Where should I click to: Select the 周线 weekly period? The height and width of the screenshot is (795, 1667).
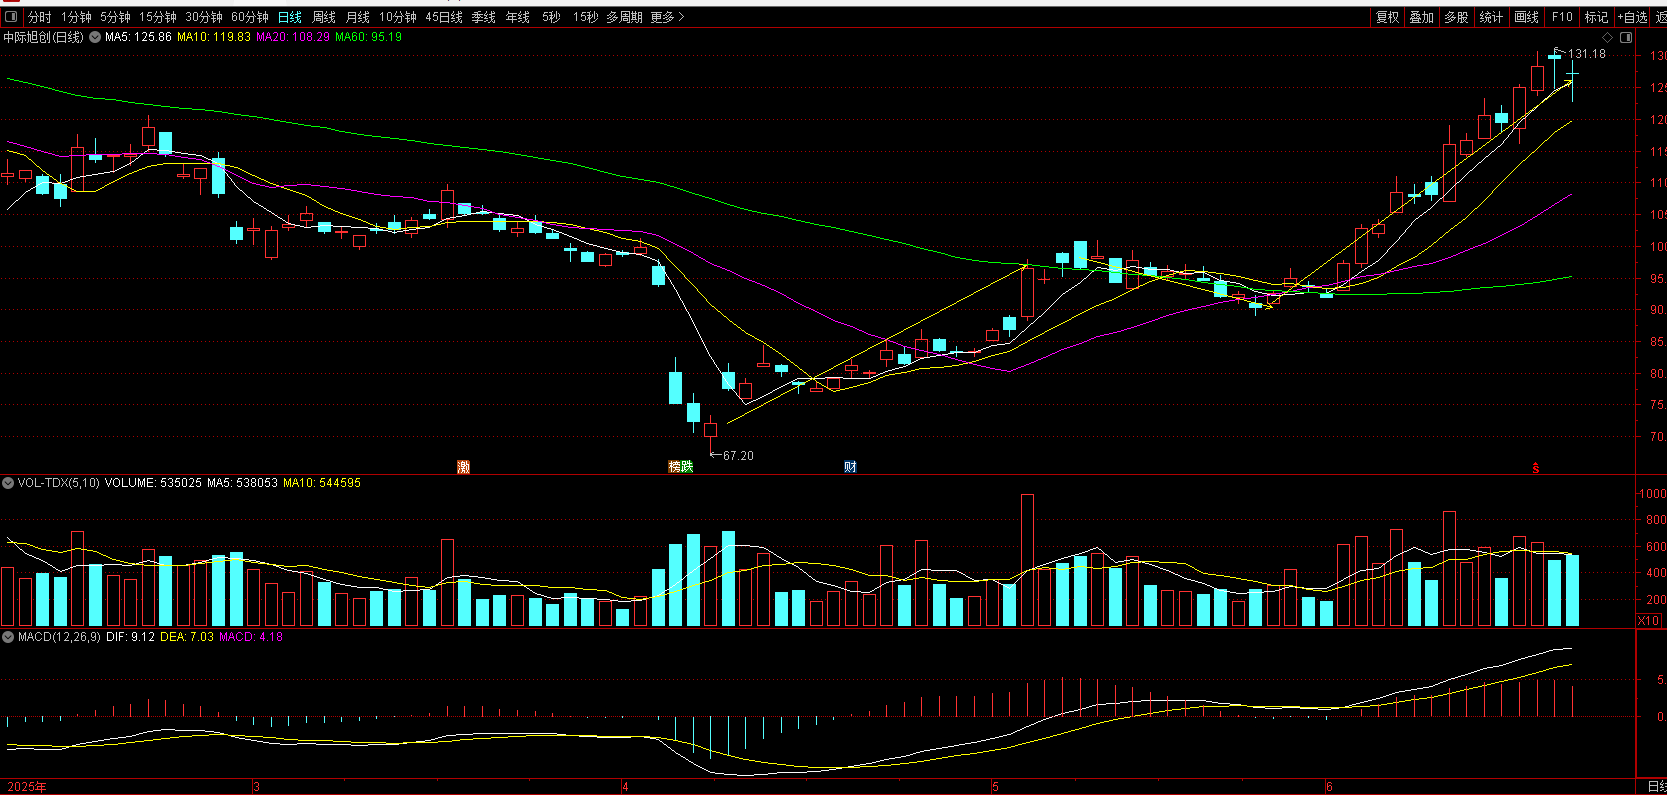(324, 17)
